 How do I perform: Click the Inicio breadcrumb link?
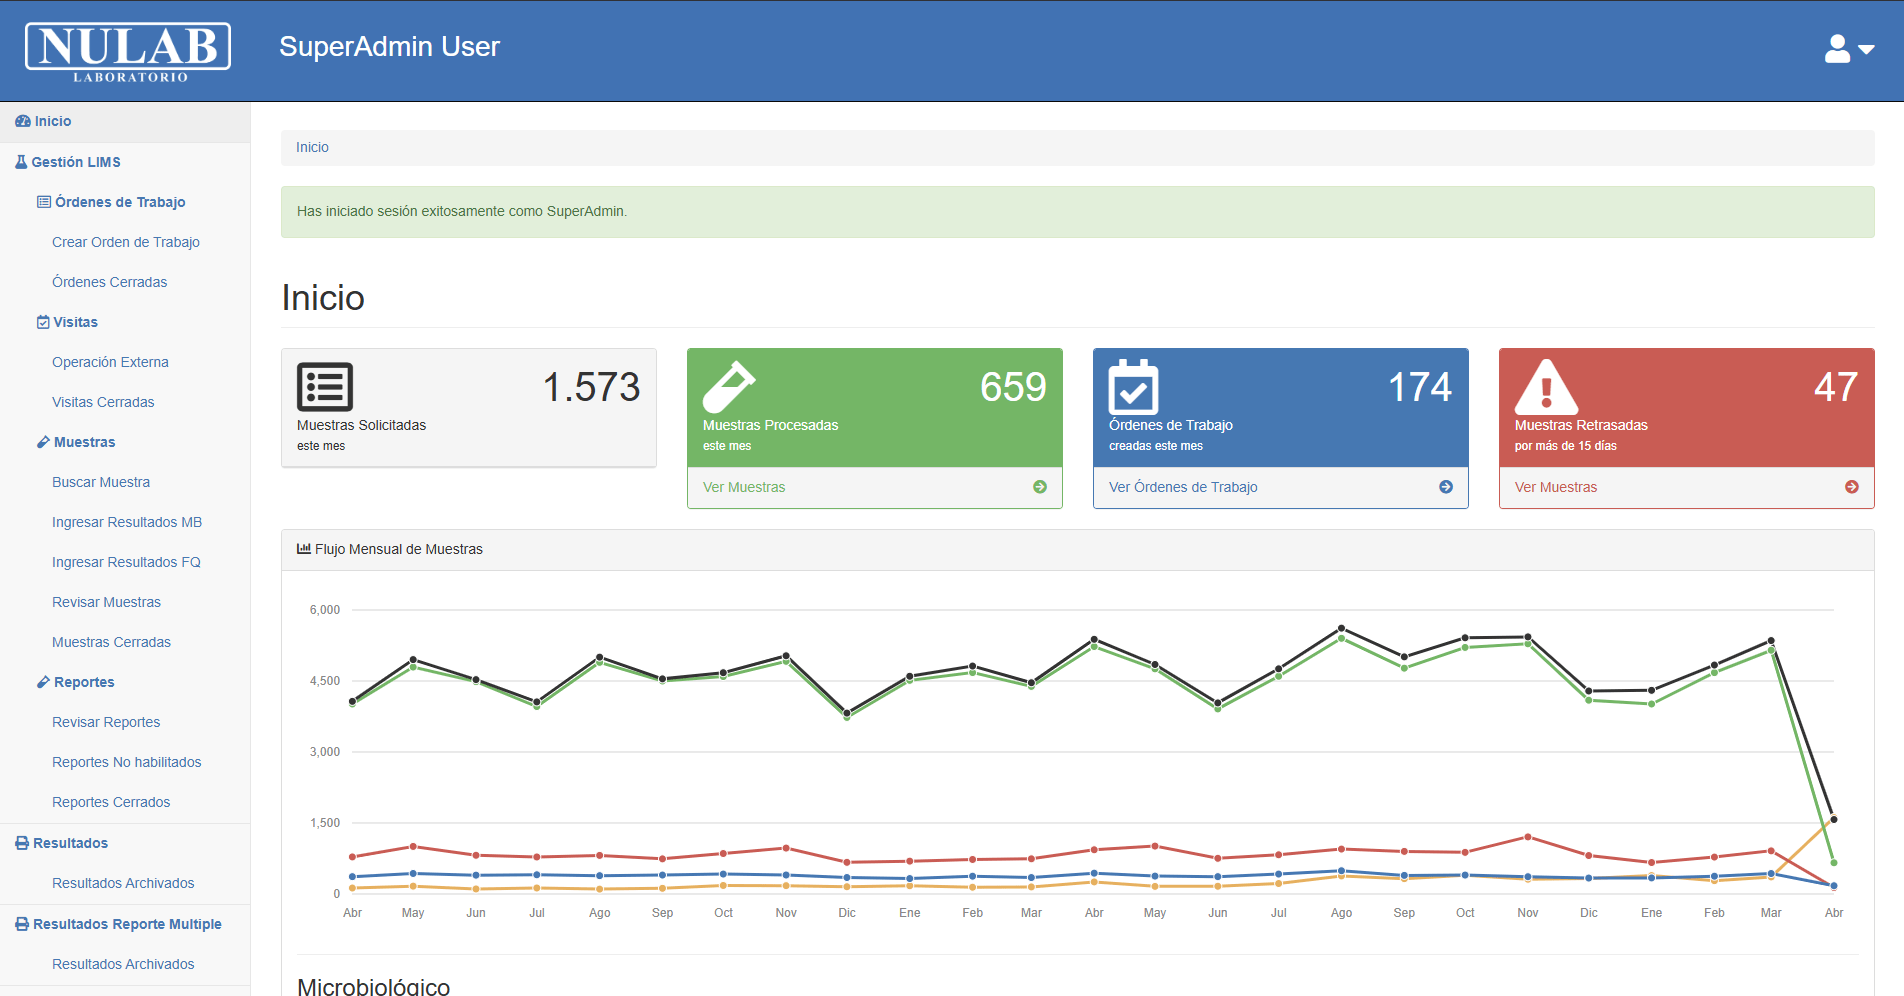click(311, 147)
